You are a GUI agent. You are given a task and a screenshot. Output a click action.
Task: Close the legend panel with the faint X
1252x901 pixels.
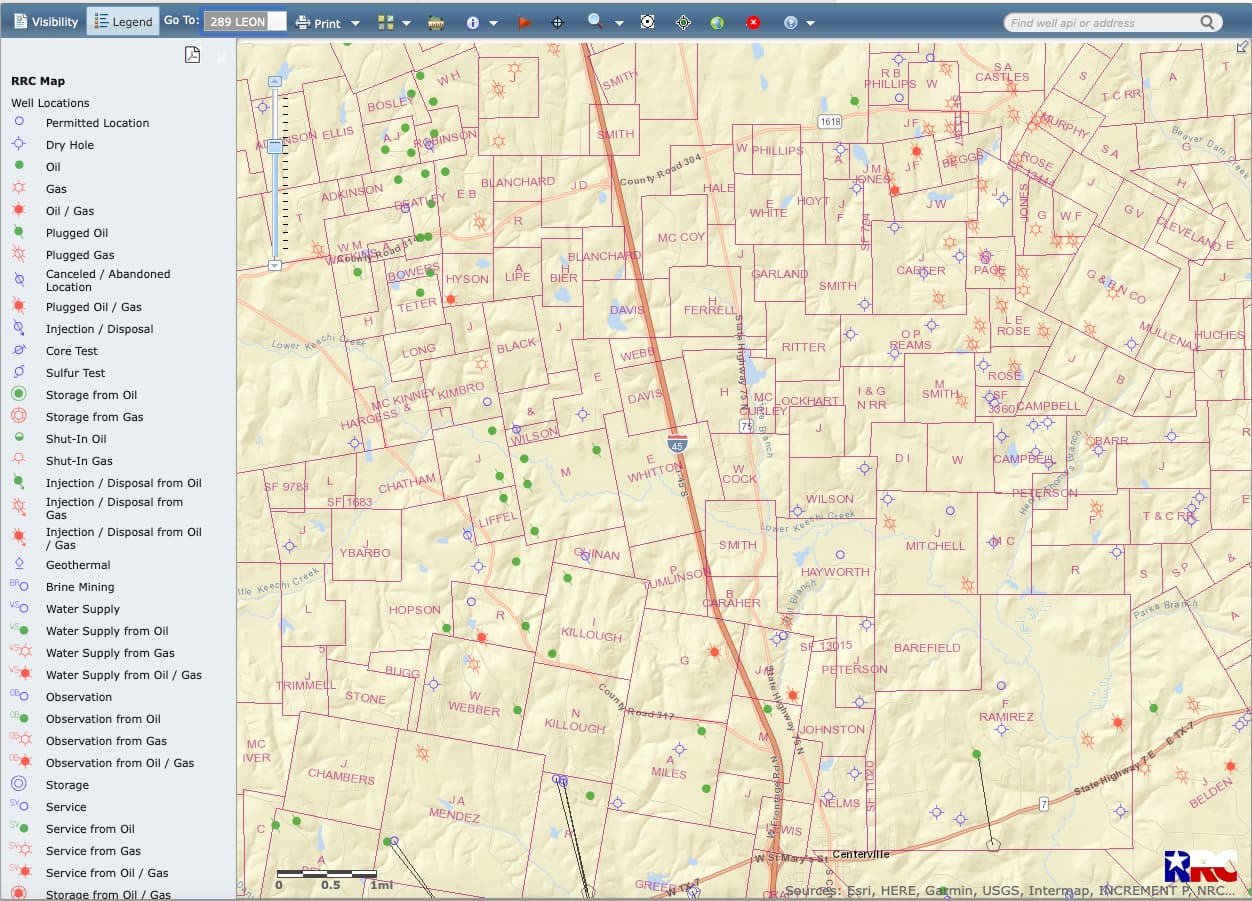pos(221,58)
